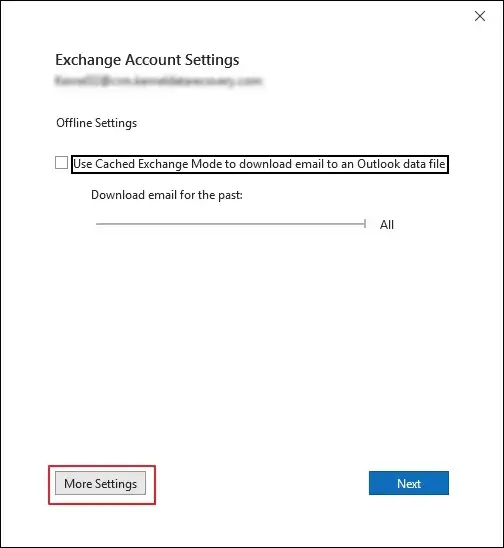Click the 'Download email for the past:' label
The height and width of the screenshot is (548, 504).
pos(167,195)
